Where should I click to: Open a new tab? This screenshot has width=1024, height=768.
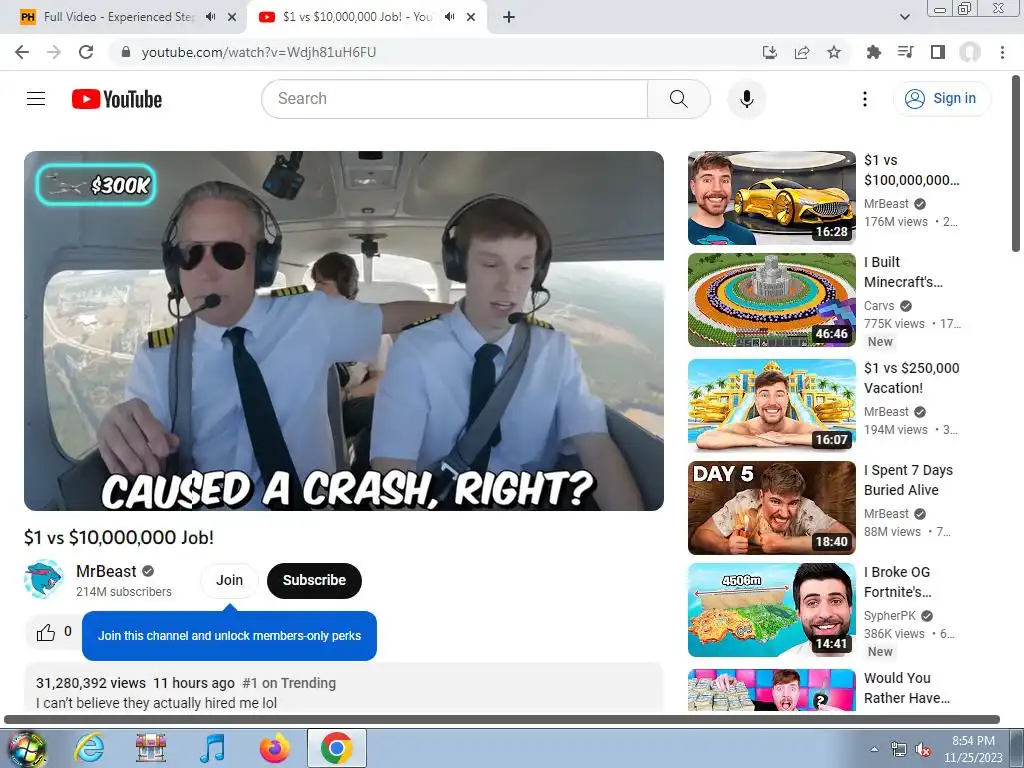click(509, 17)
